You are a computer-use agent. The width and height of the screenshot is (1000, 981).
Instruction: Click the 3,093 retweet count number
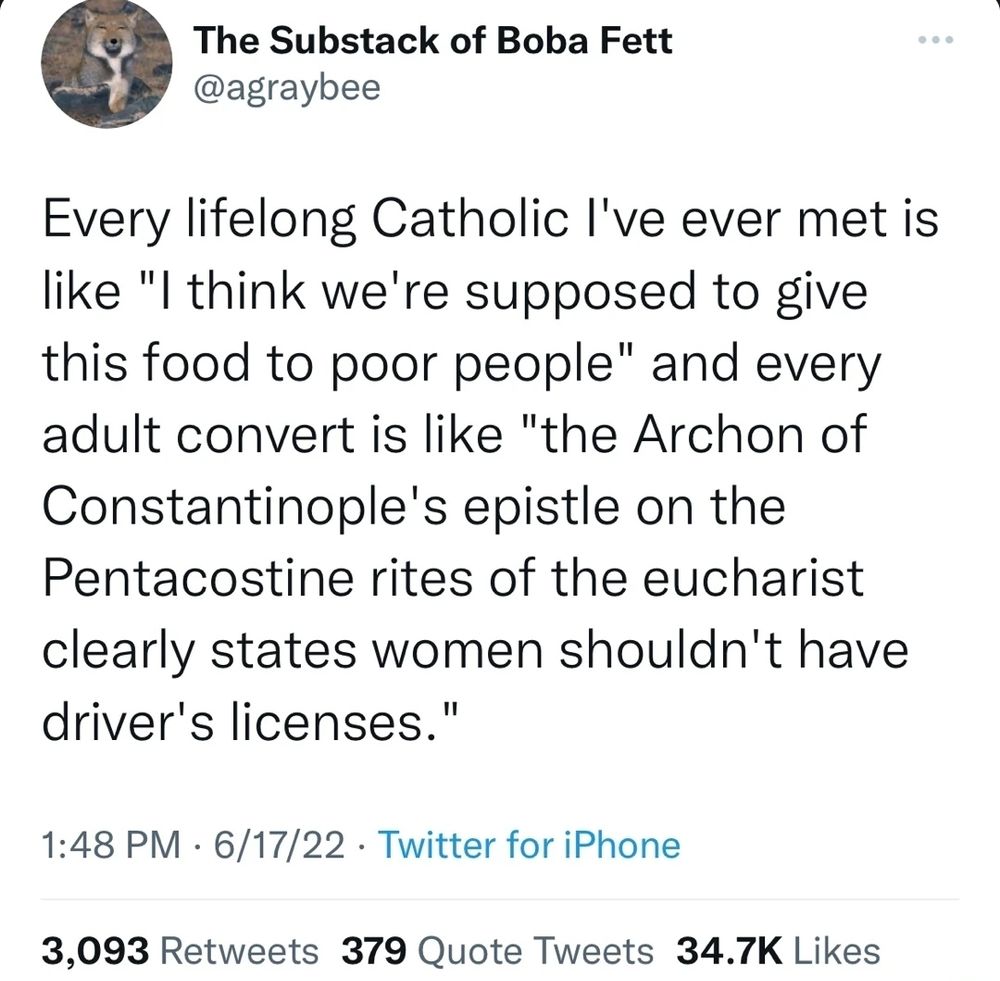[x=95, y=949]
